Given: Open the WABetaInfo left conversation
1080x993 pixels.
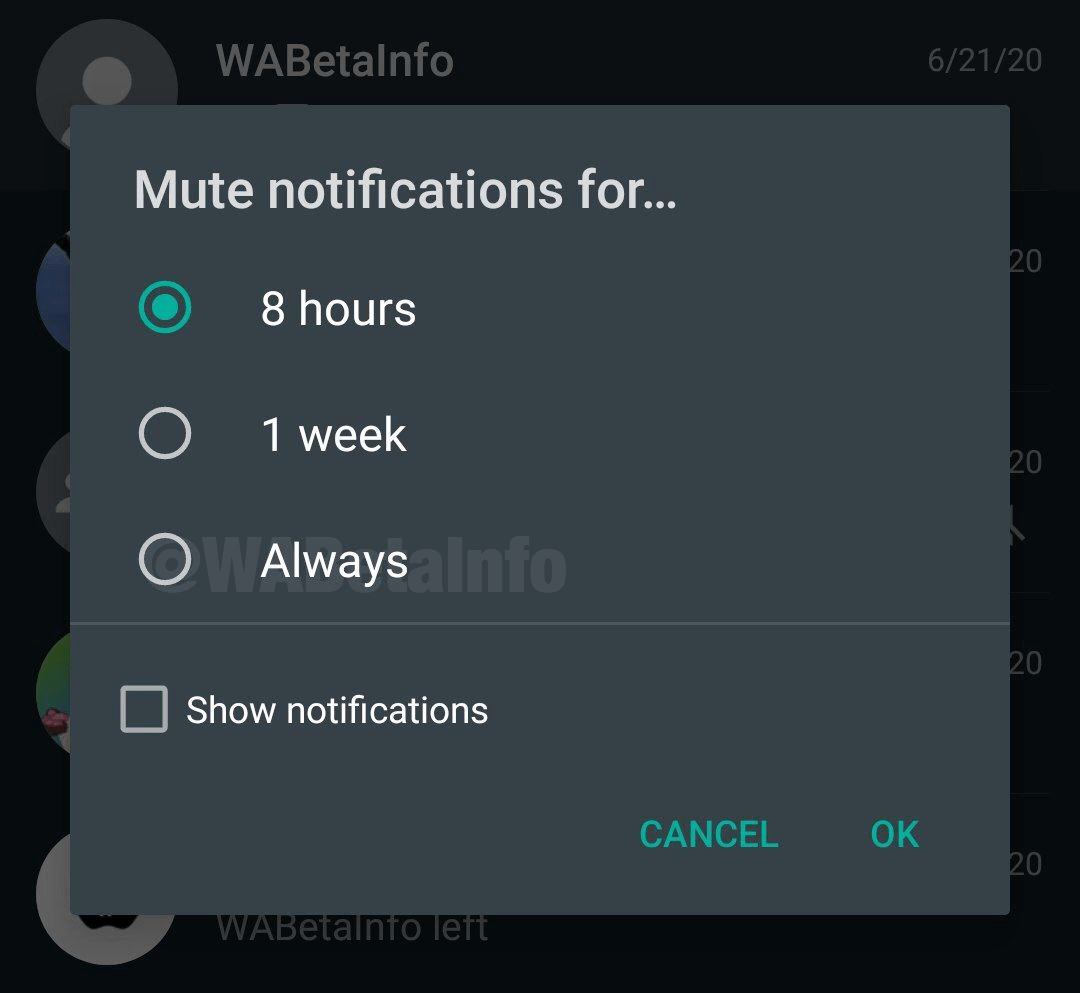Looking at the screenshot, I should [349, 927].
